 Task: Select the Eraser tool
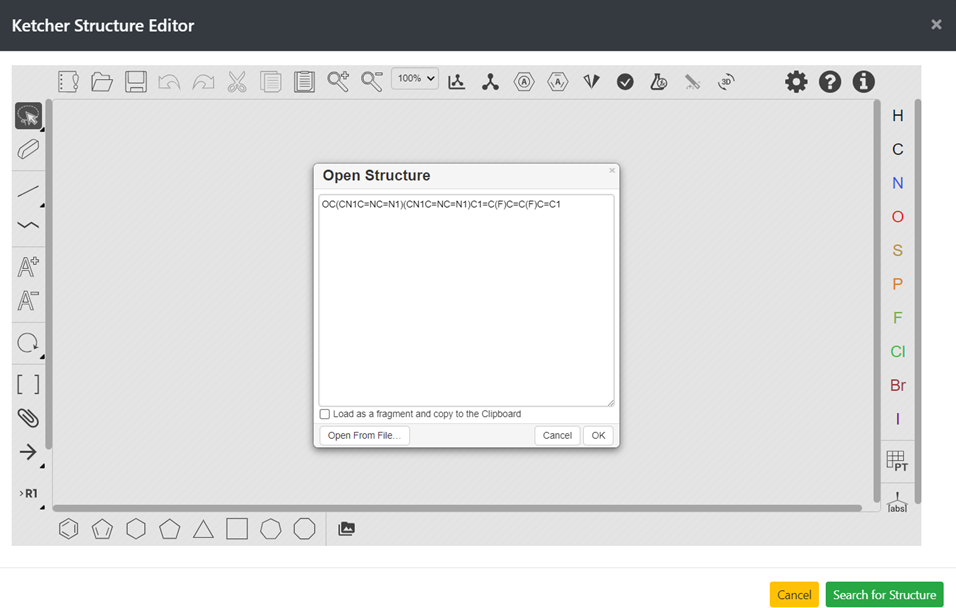click(x=28, y=150)
